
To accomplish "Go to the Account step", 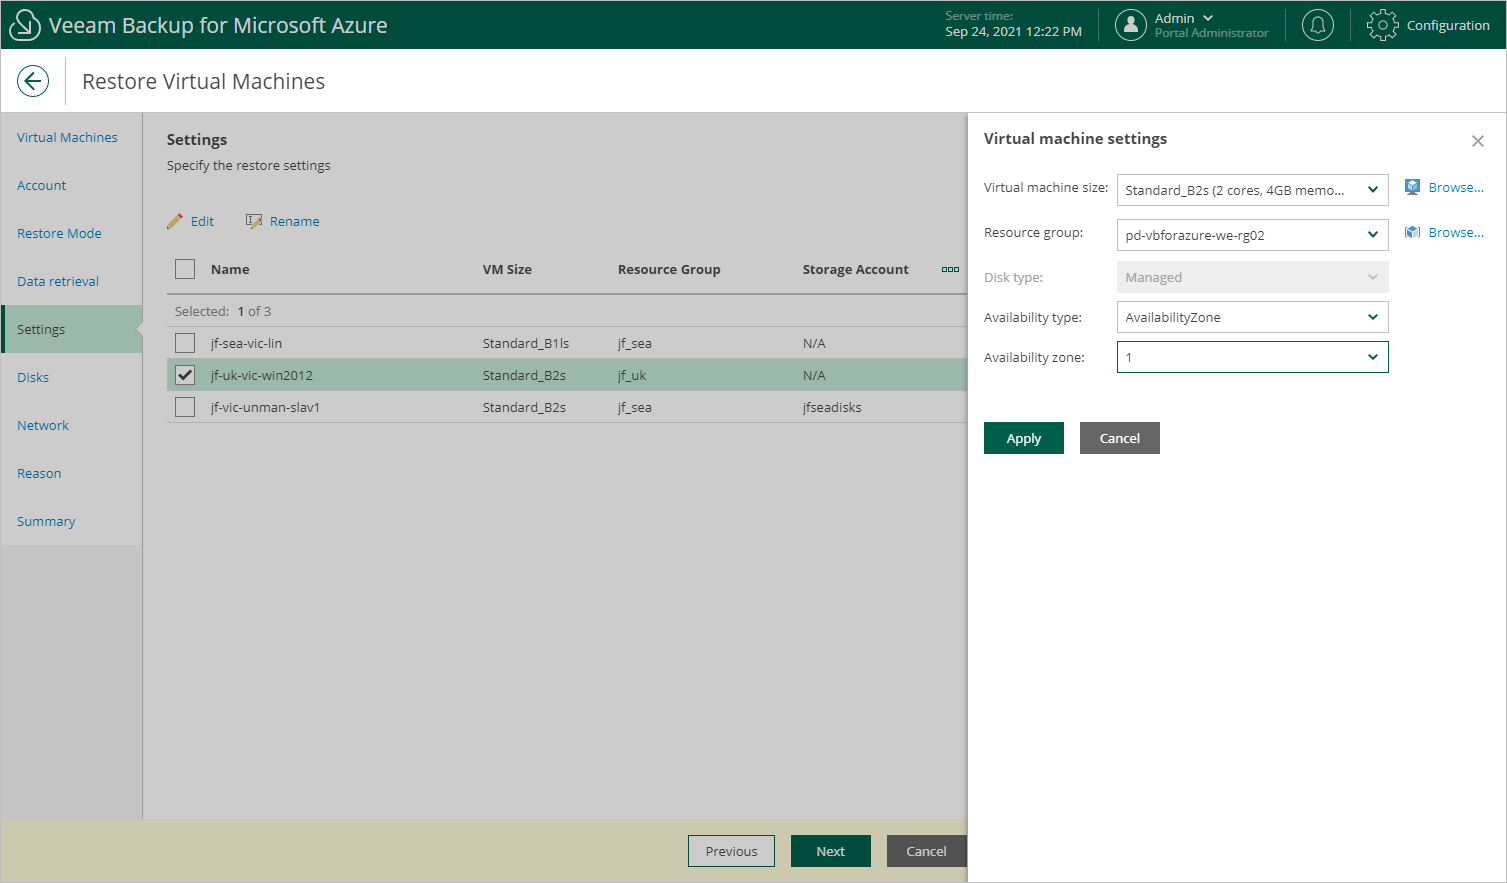I will click(x=41, y=185).
